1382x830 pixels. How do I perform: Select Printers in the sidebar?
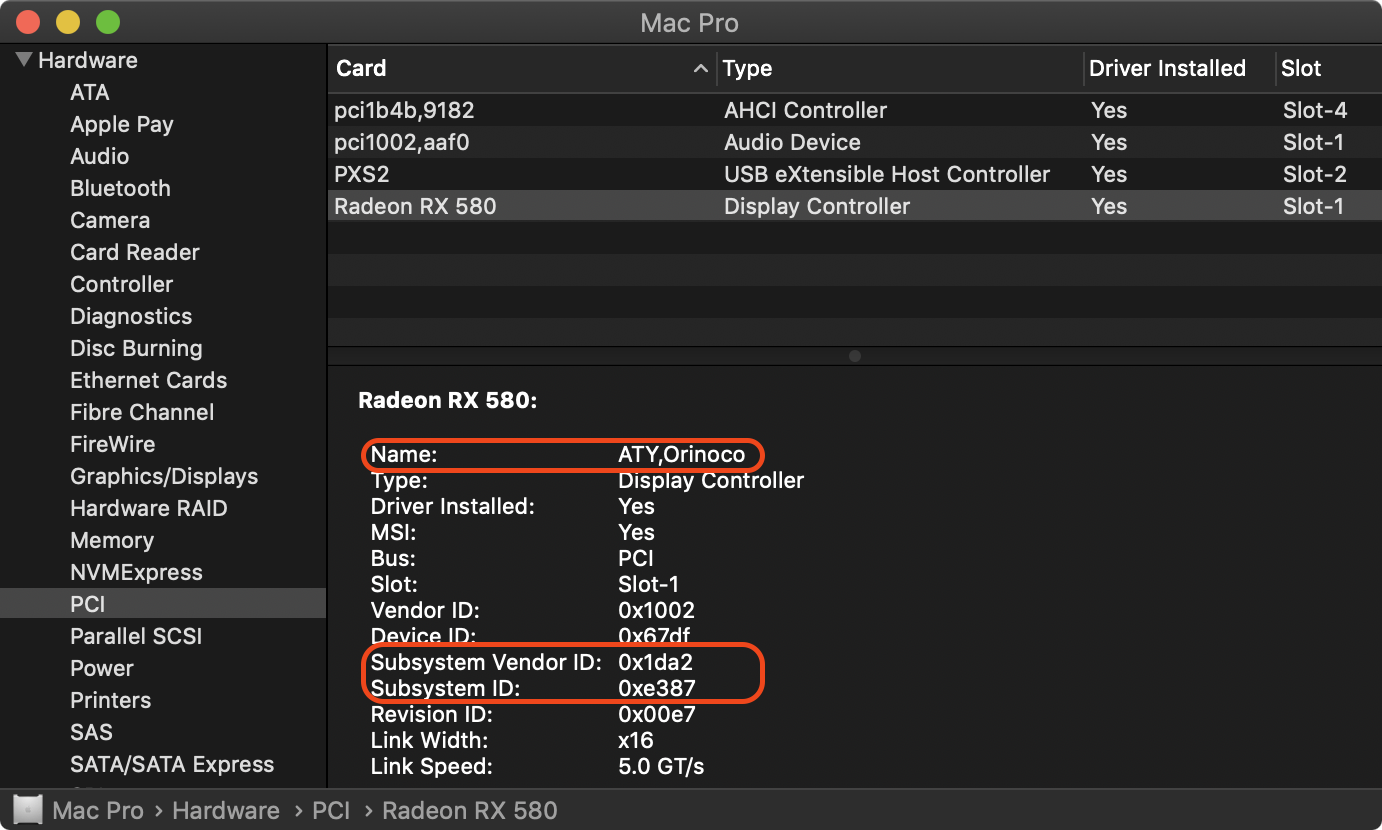click(x=111, y=700)
